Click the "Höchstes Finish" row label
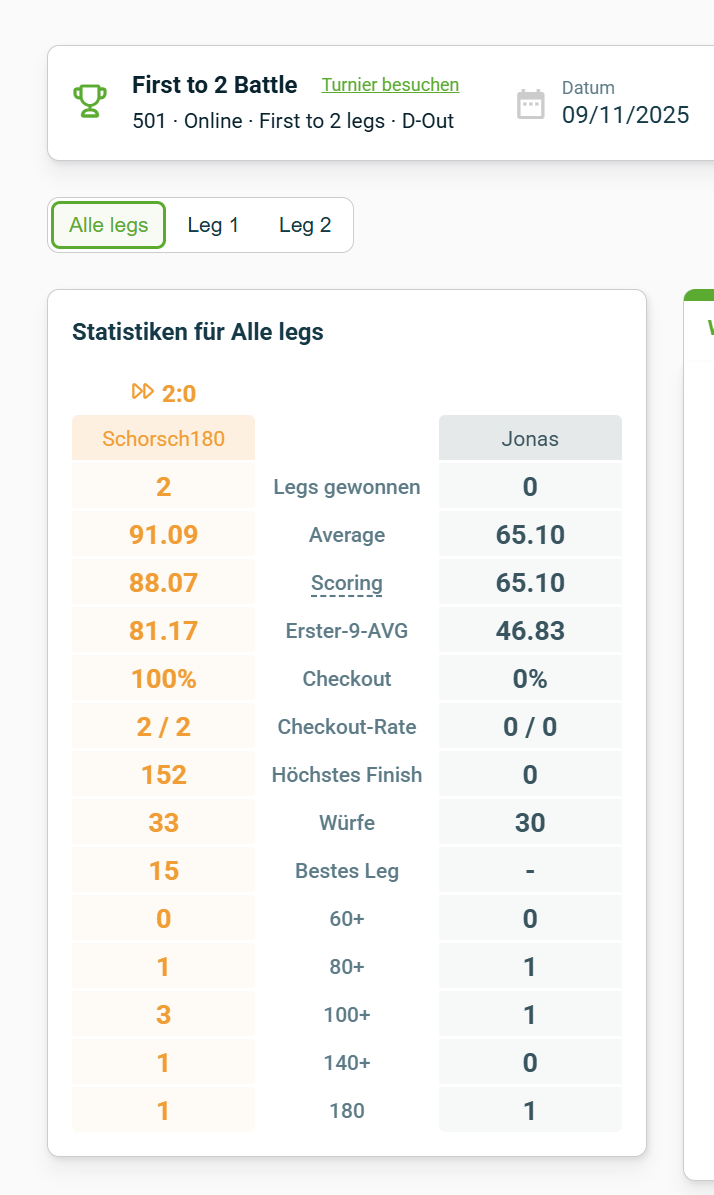The height and width of the screenshot is (1195, 714). (347, 775)
